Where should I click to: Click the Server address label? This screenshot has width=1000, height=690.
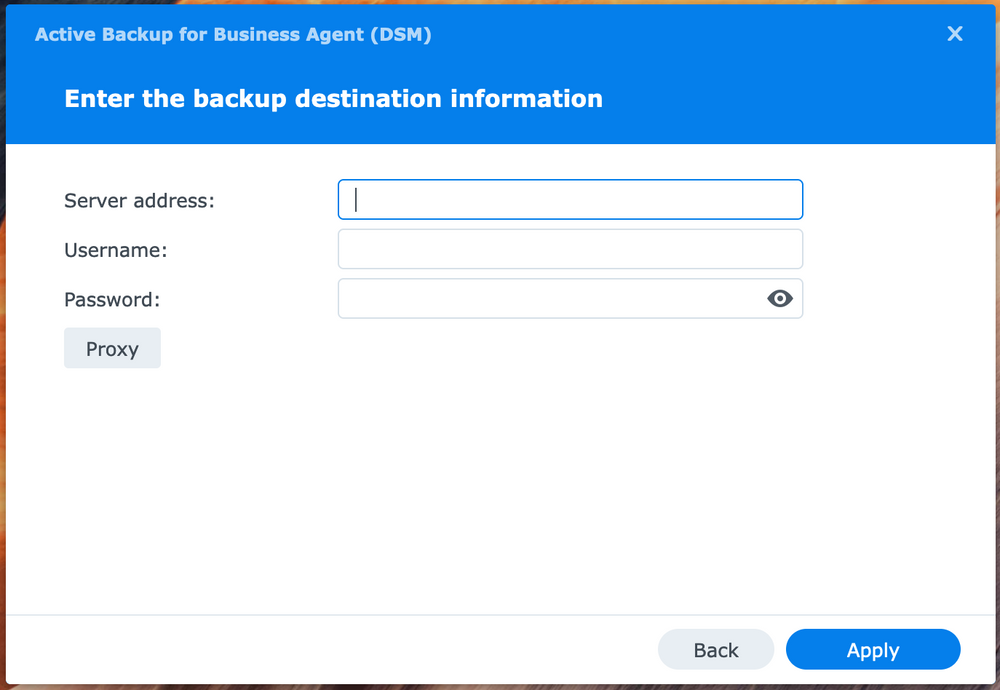pos(138,200)
